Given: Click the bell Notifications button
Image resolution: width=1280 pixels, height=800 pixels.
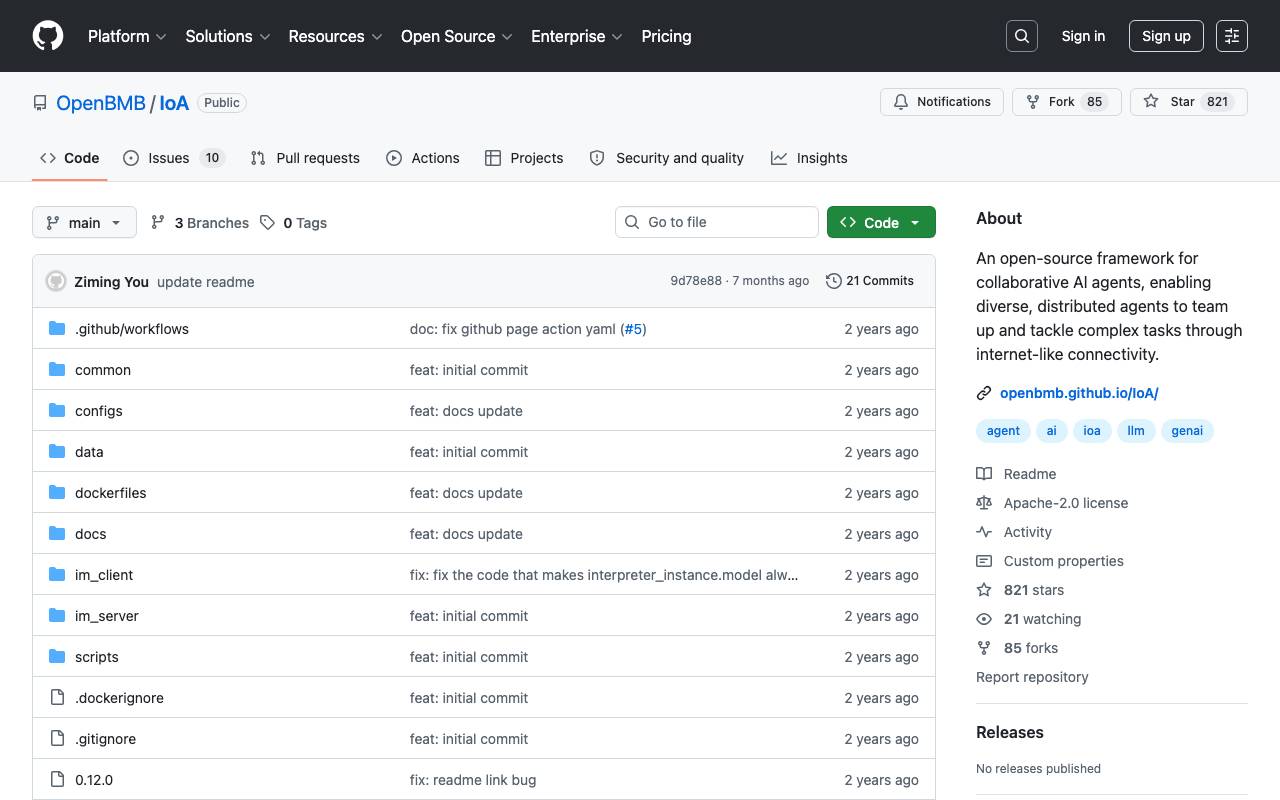Looking at the screenshot, I should pos(942,102).
